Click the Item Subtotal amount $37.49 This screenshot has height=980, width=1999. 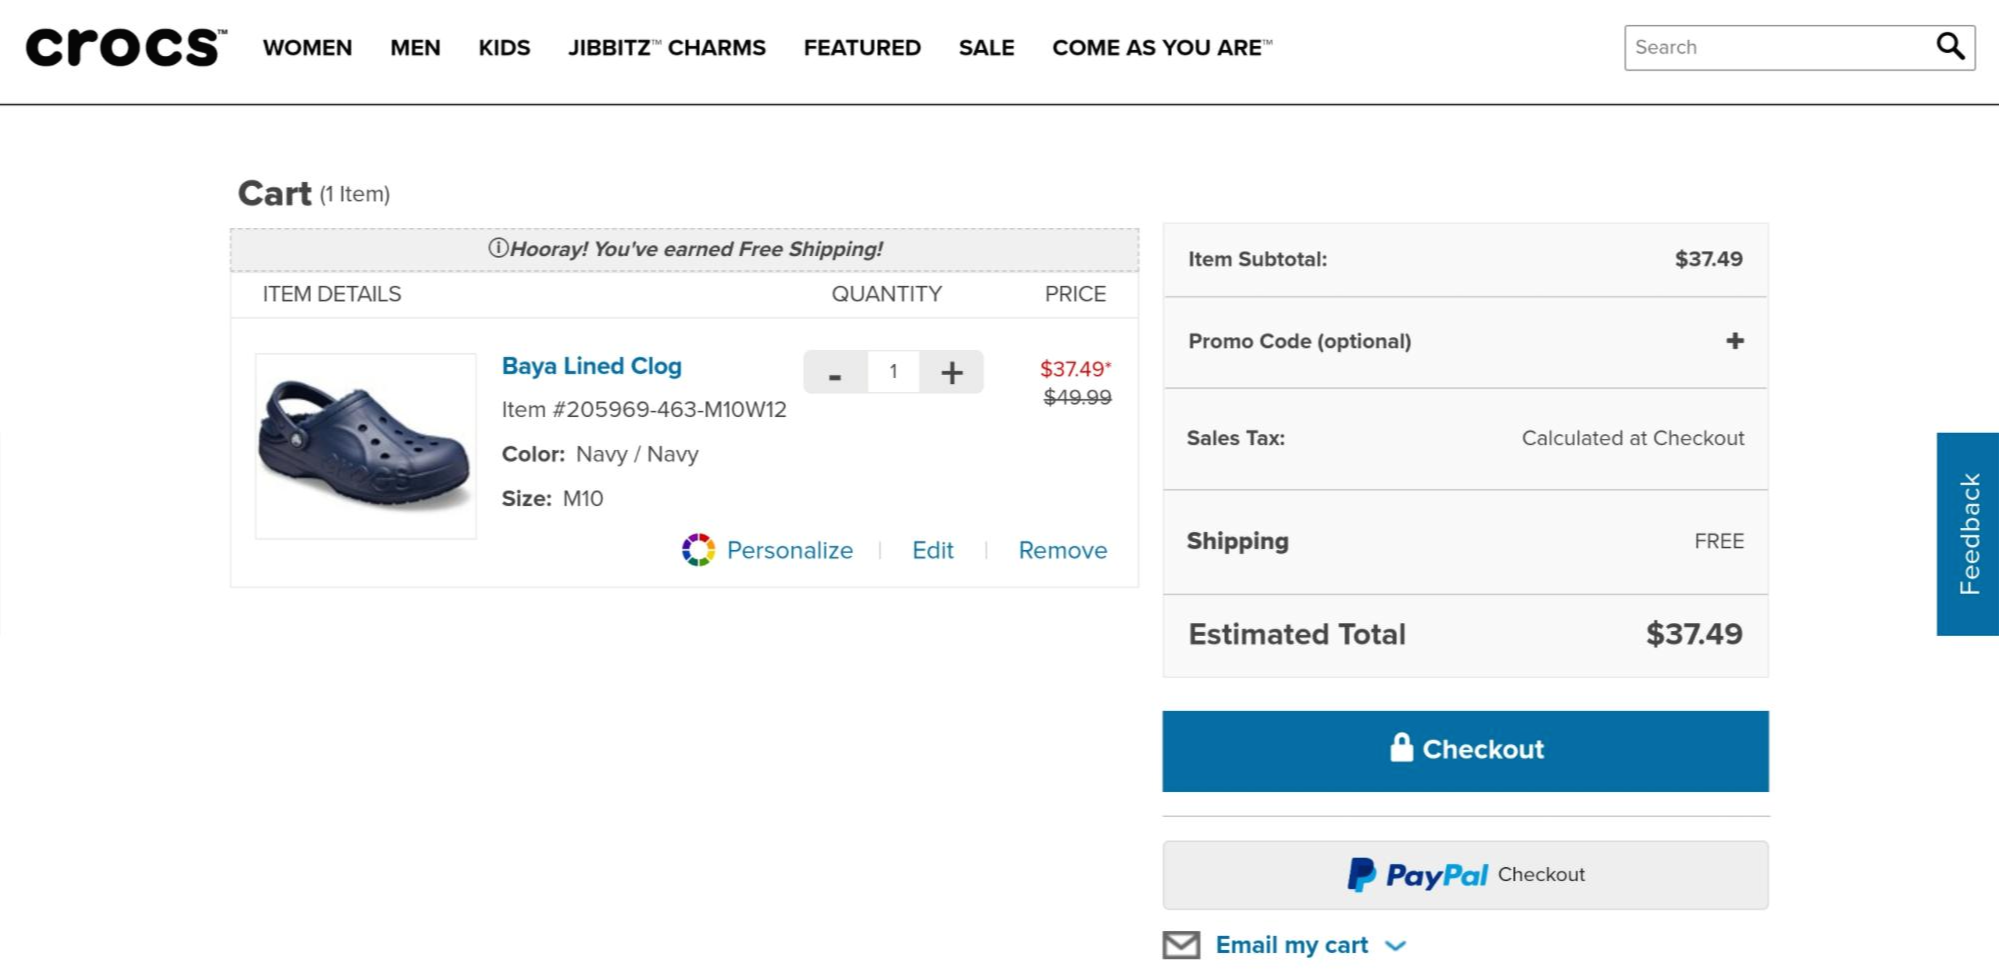pyautogui.click(x=1709, y=259)
